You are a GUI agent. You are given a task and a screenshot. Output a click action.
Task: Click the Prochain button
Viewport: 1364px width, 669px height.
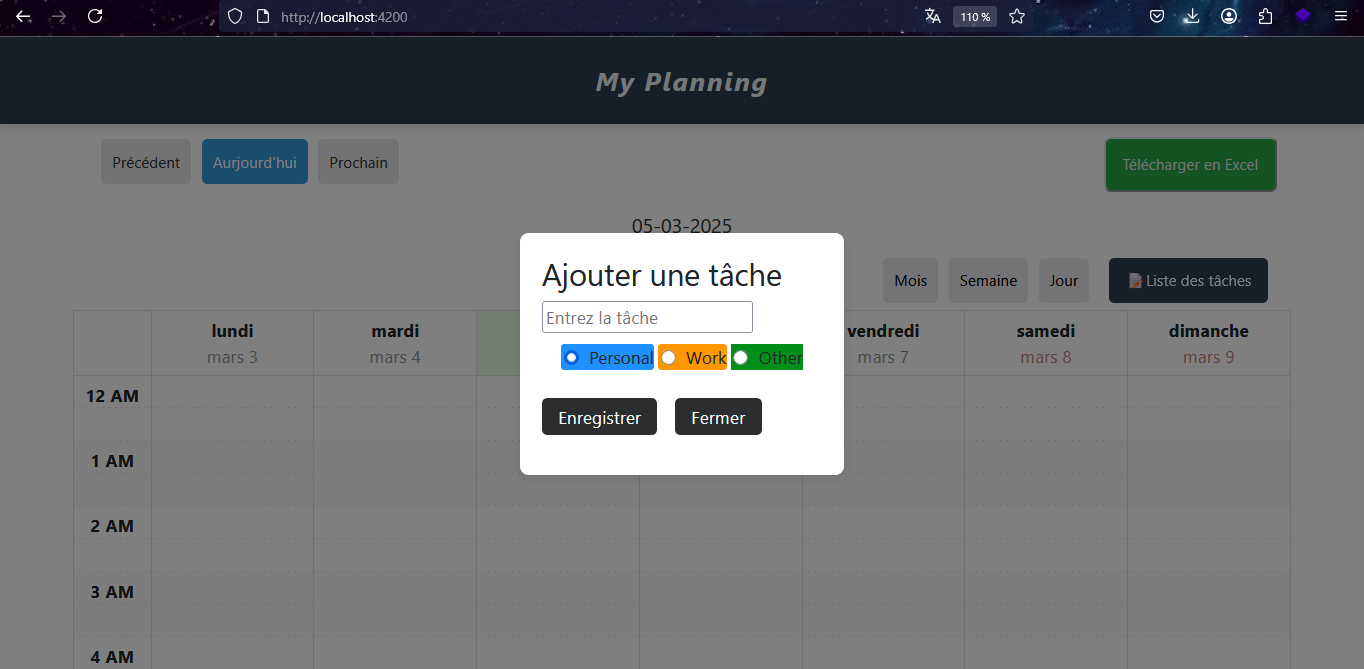tap(358, 162)
